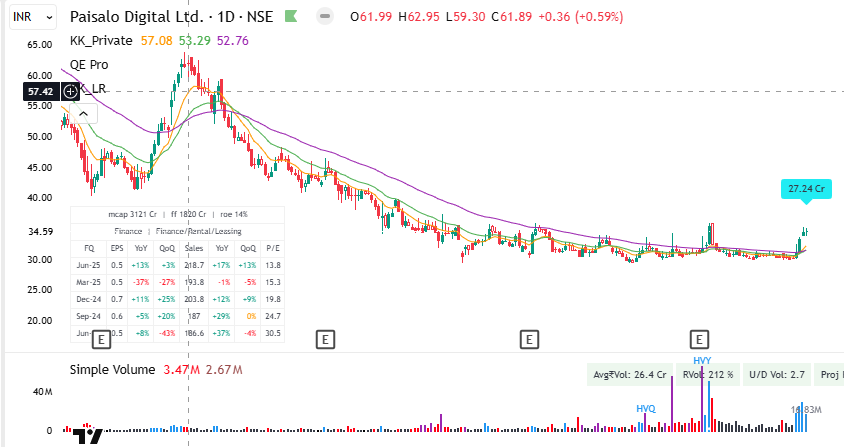This screenshot has height=447, width=844.
Task: Click the mcap 3121 Cr text
Action: pyautogui.click(x=132, y=214)
